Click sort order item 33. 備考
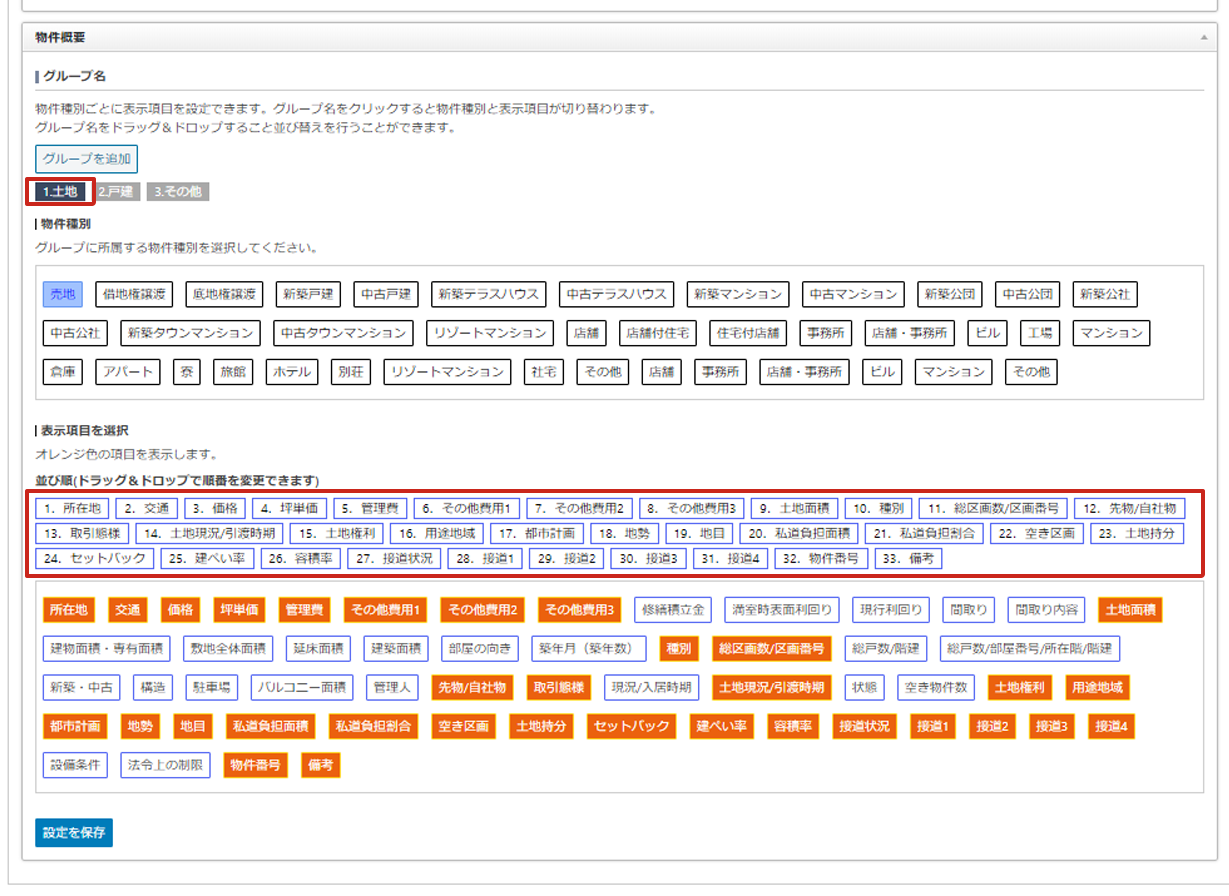The height and width of the screenshot is (896, 1229). [908, 558]
